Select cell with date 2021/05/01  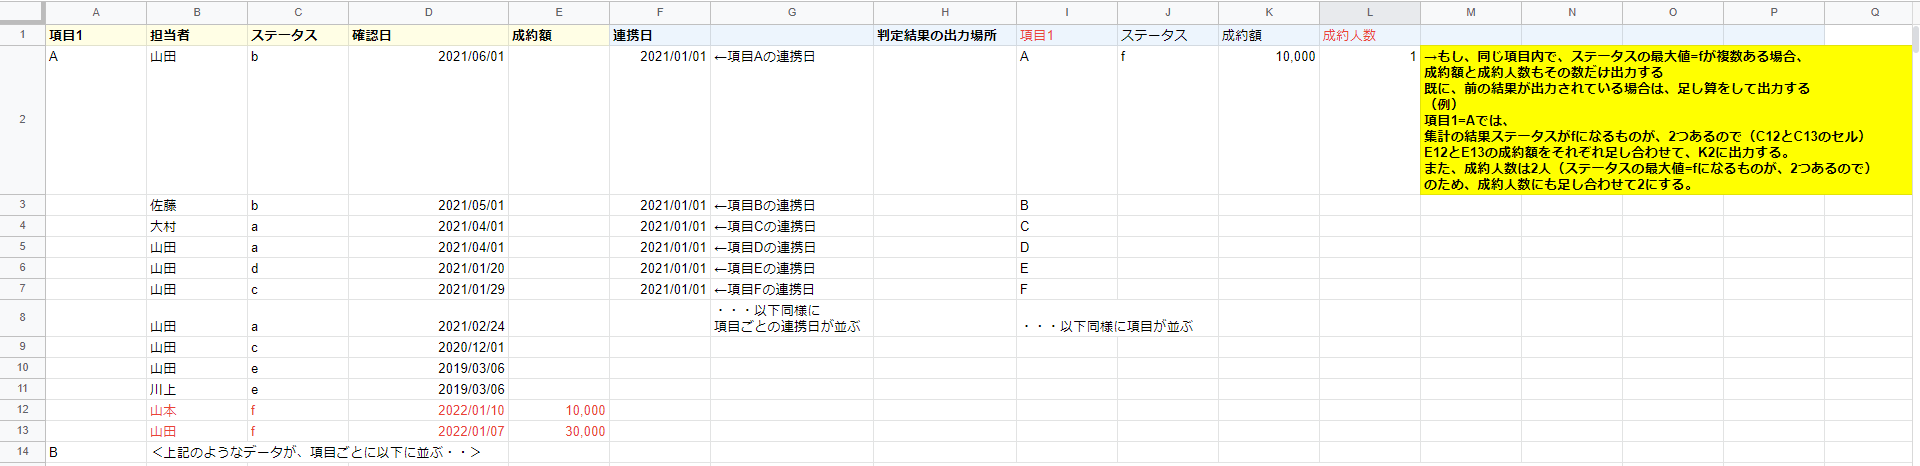[428, 205]
